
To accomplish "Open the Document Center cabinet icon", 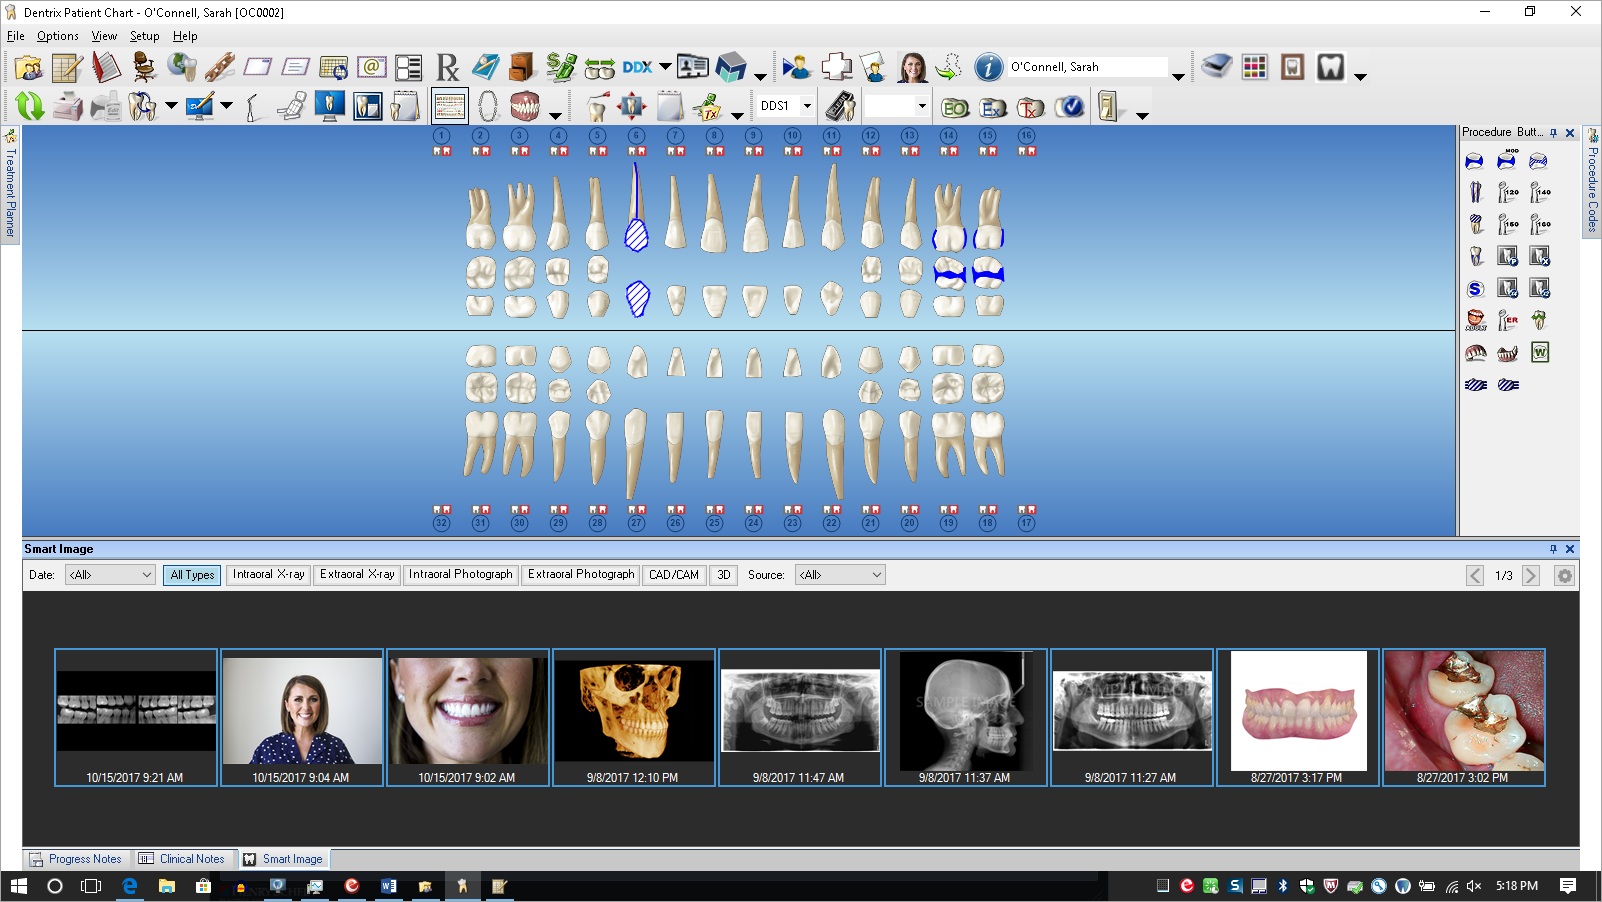I will 519,66.
